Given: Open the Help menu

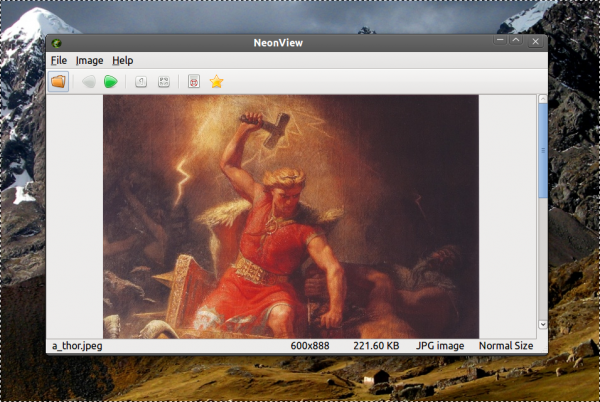Looking at the screenshot, I should click(123, 60).
